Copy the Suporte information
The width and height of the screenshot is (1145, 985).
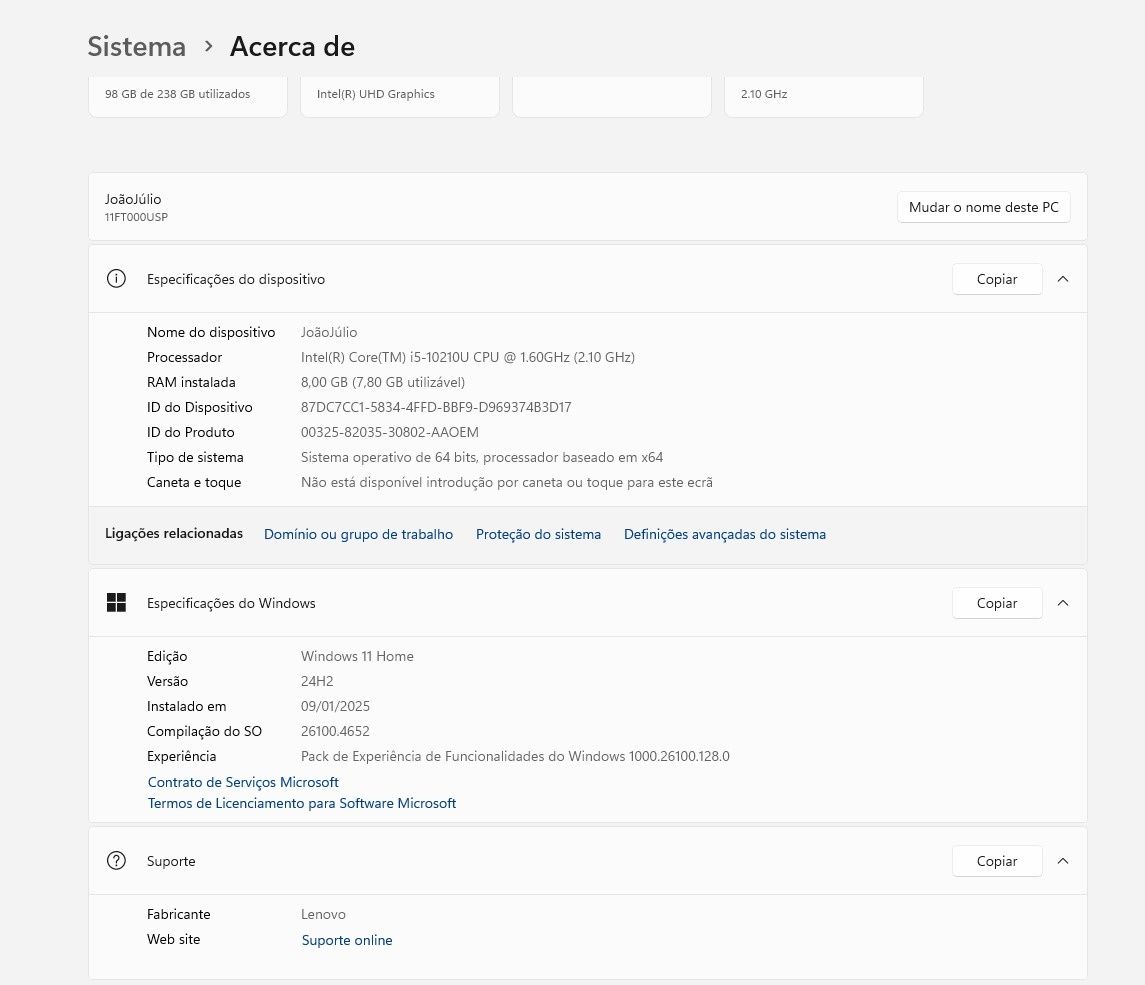tap(997, 861)
